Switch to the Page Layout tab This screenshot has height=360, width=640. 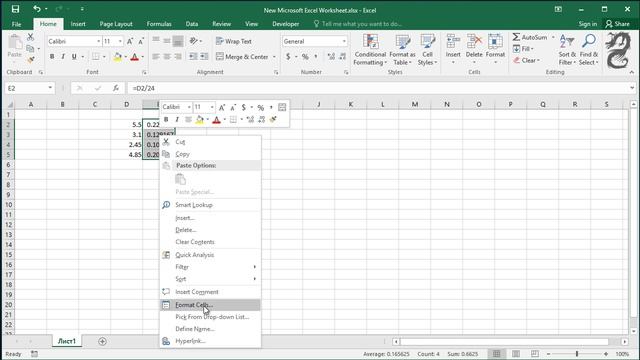tap(116, 24)
